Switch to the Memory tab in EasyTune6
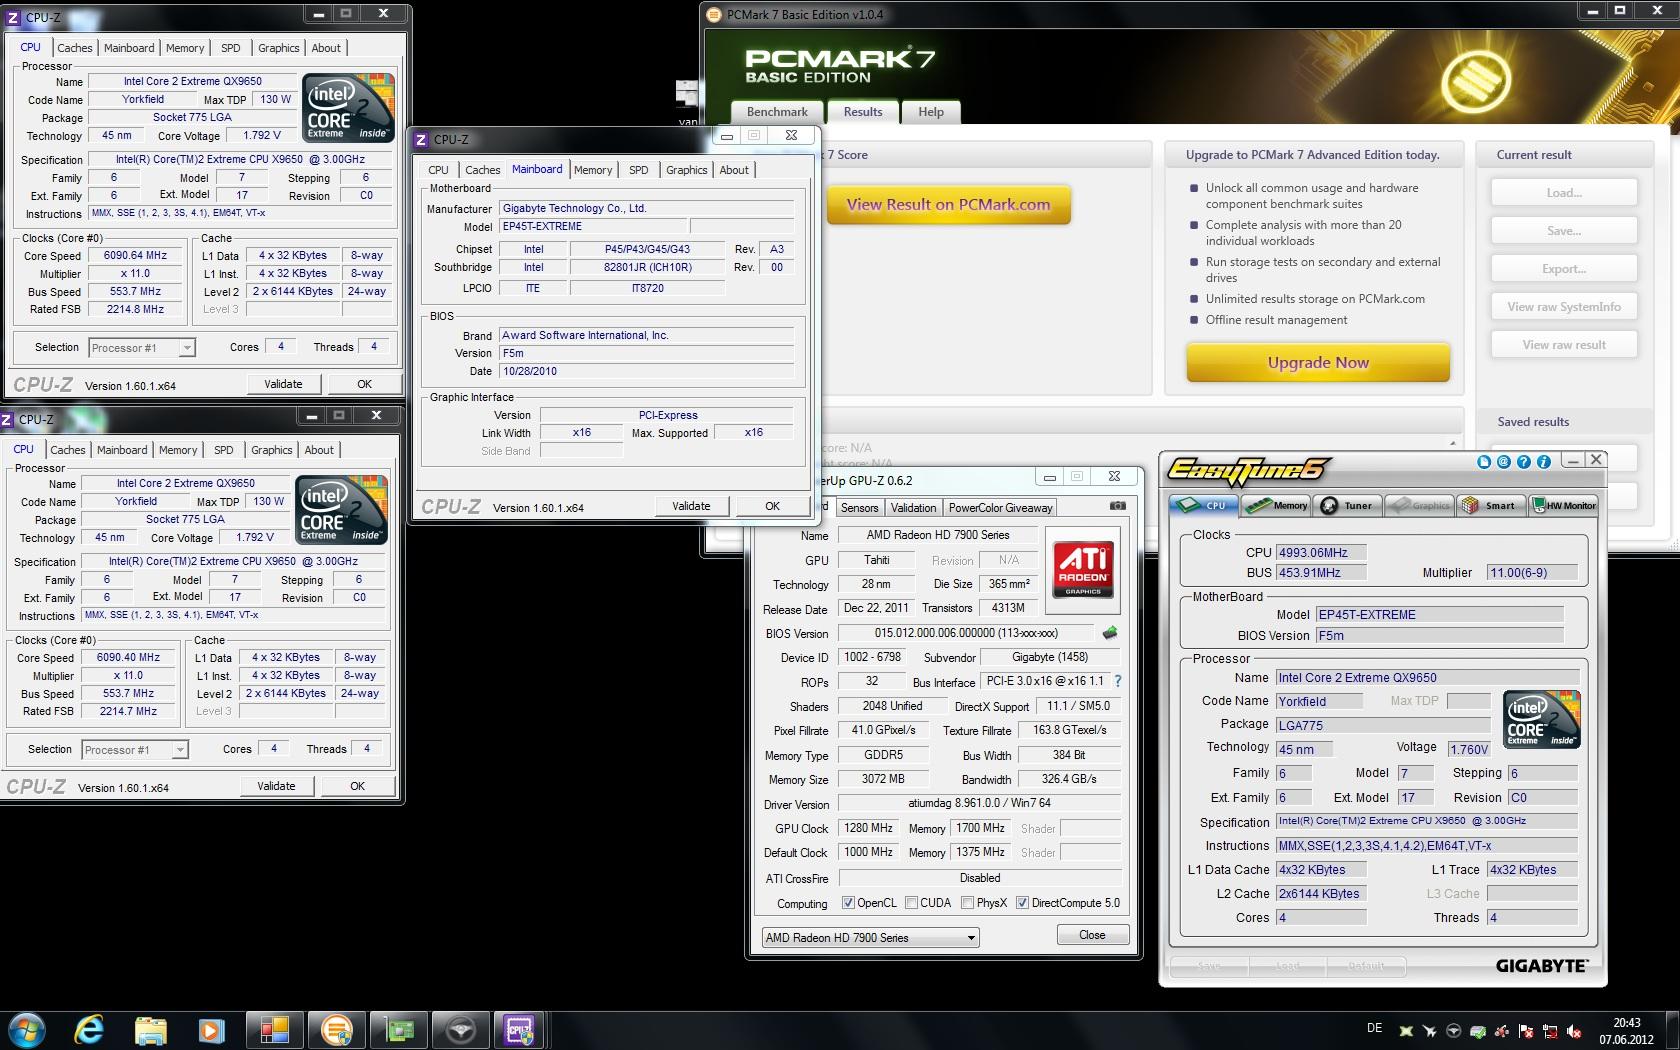This screenshot has width=1680, height=1050. click(x=1277, y=505)
